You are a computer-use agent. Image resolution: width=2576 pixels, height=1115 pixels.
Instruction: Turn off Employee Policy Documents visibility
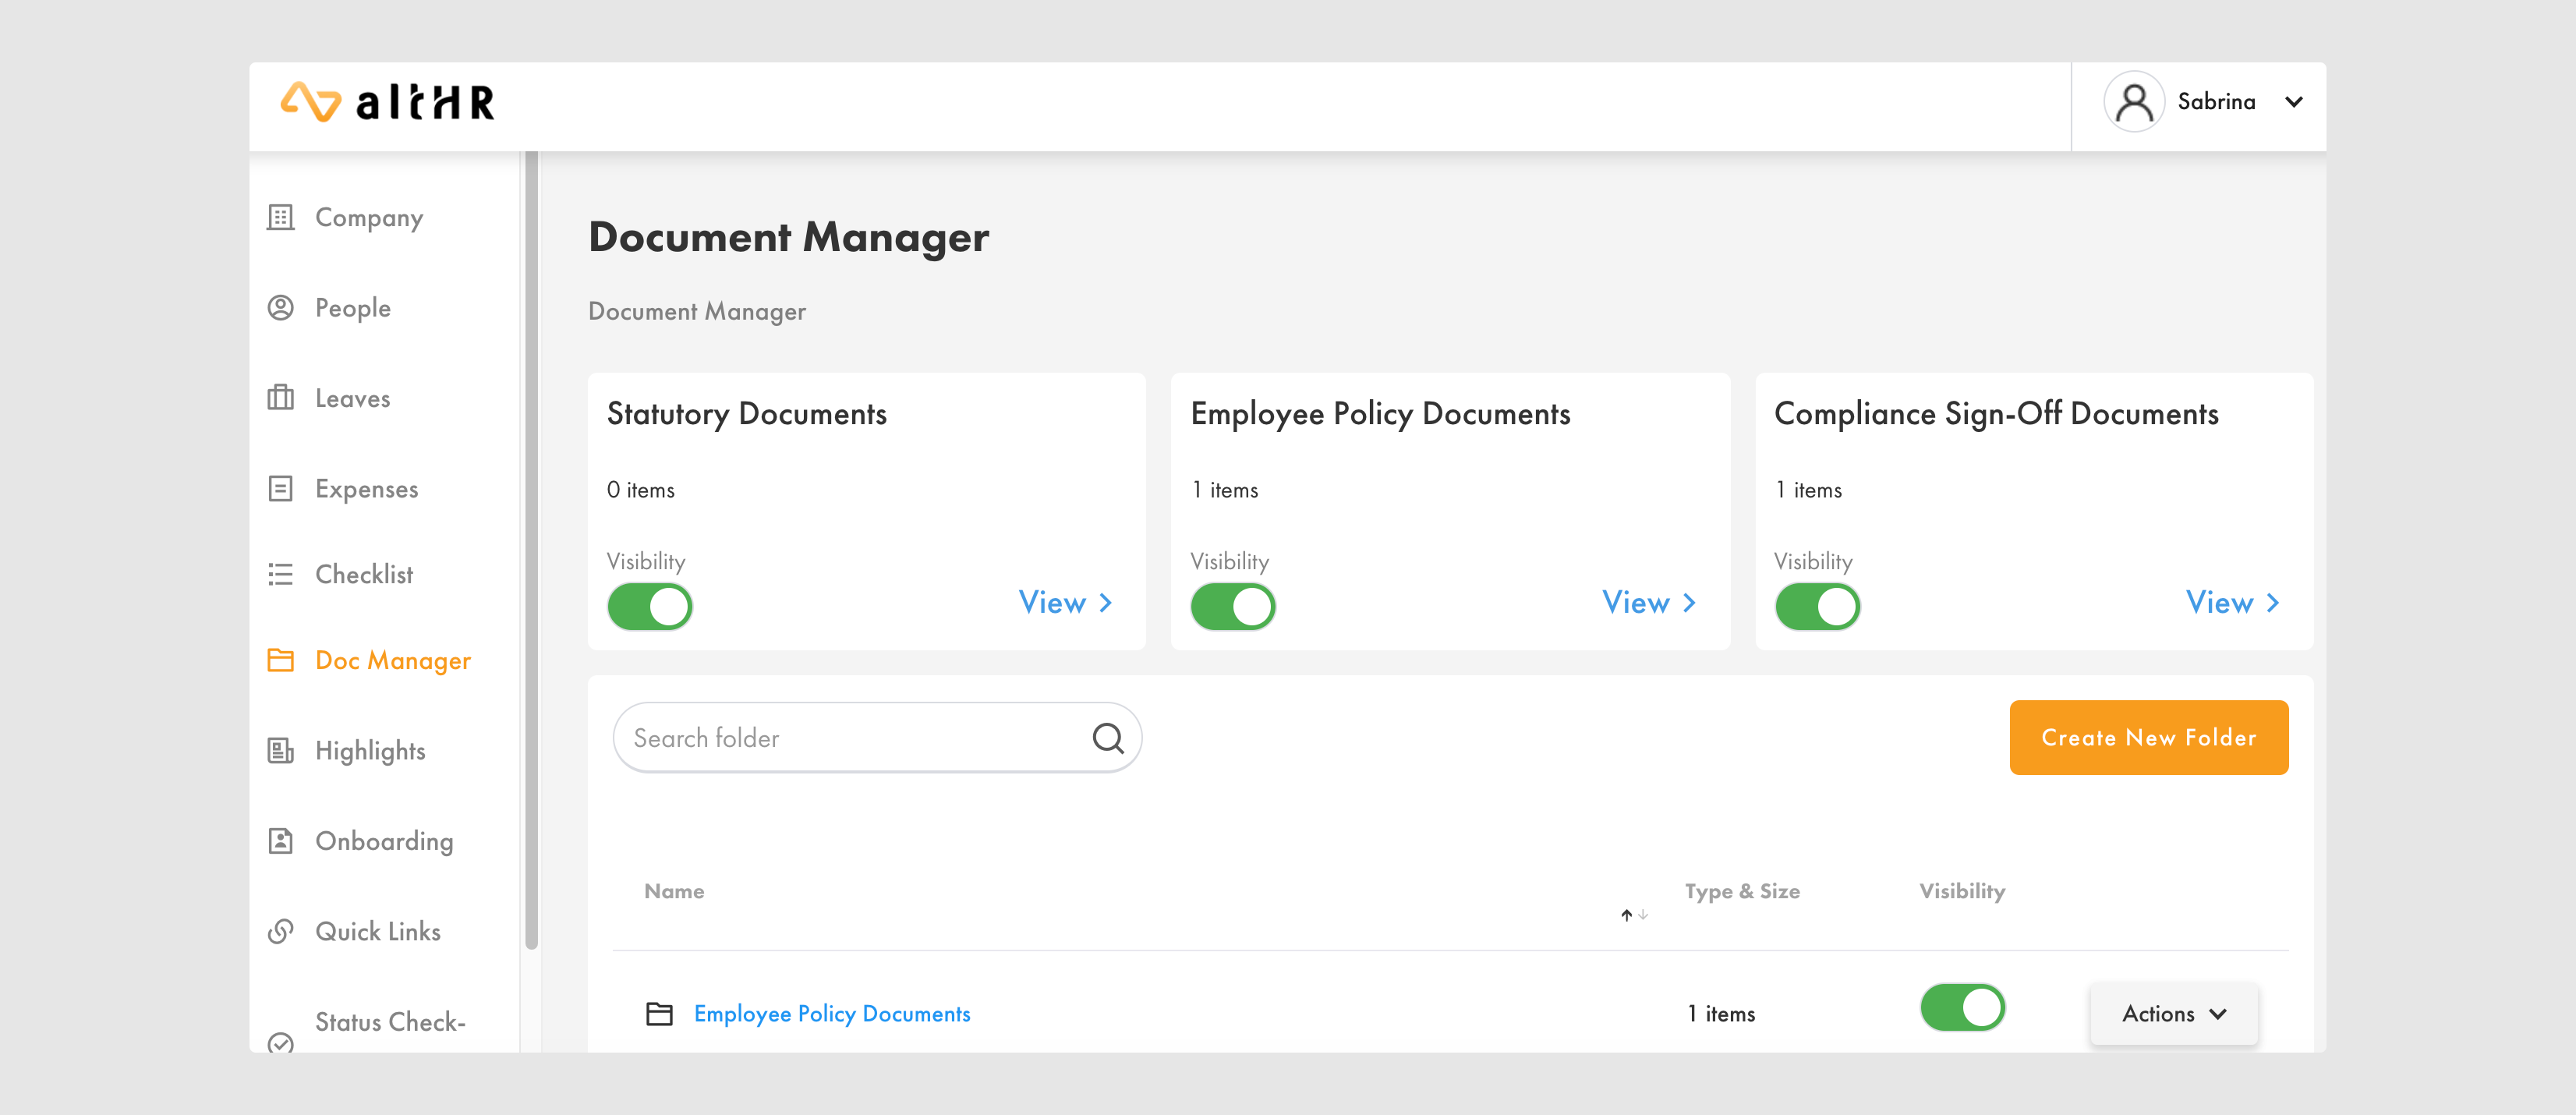pyautogui.click(x=1233, y=606)
